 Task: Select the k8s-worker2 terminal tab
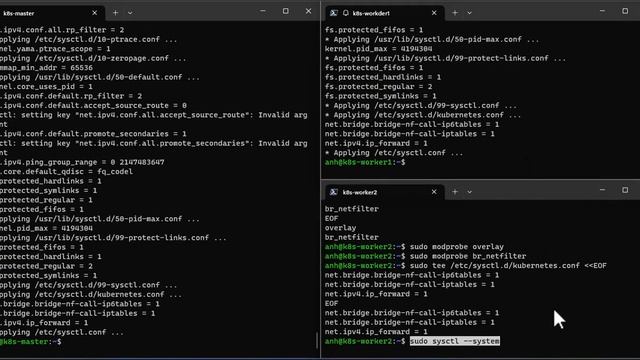pyautogui.click(x=384, y=192)
